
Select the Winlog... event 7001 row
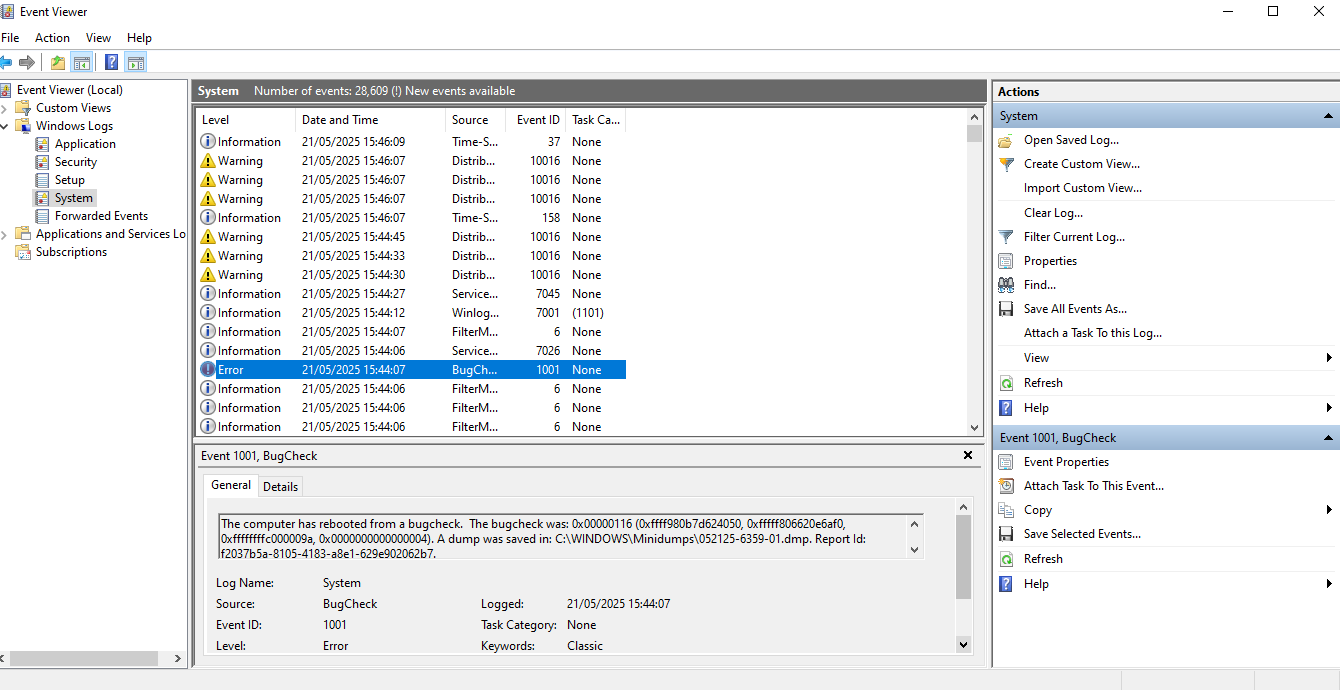tap(411, 313)
